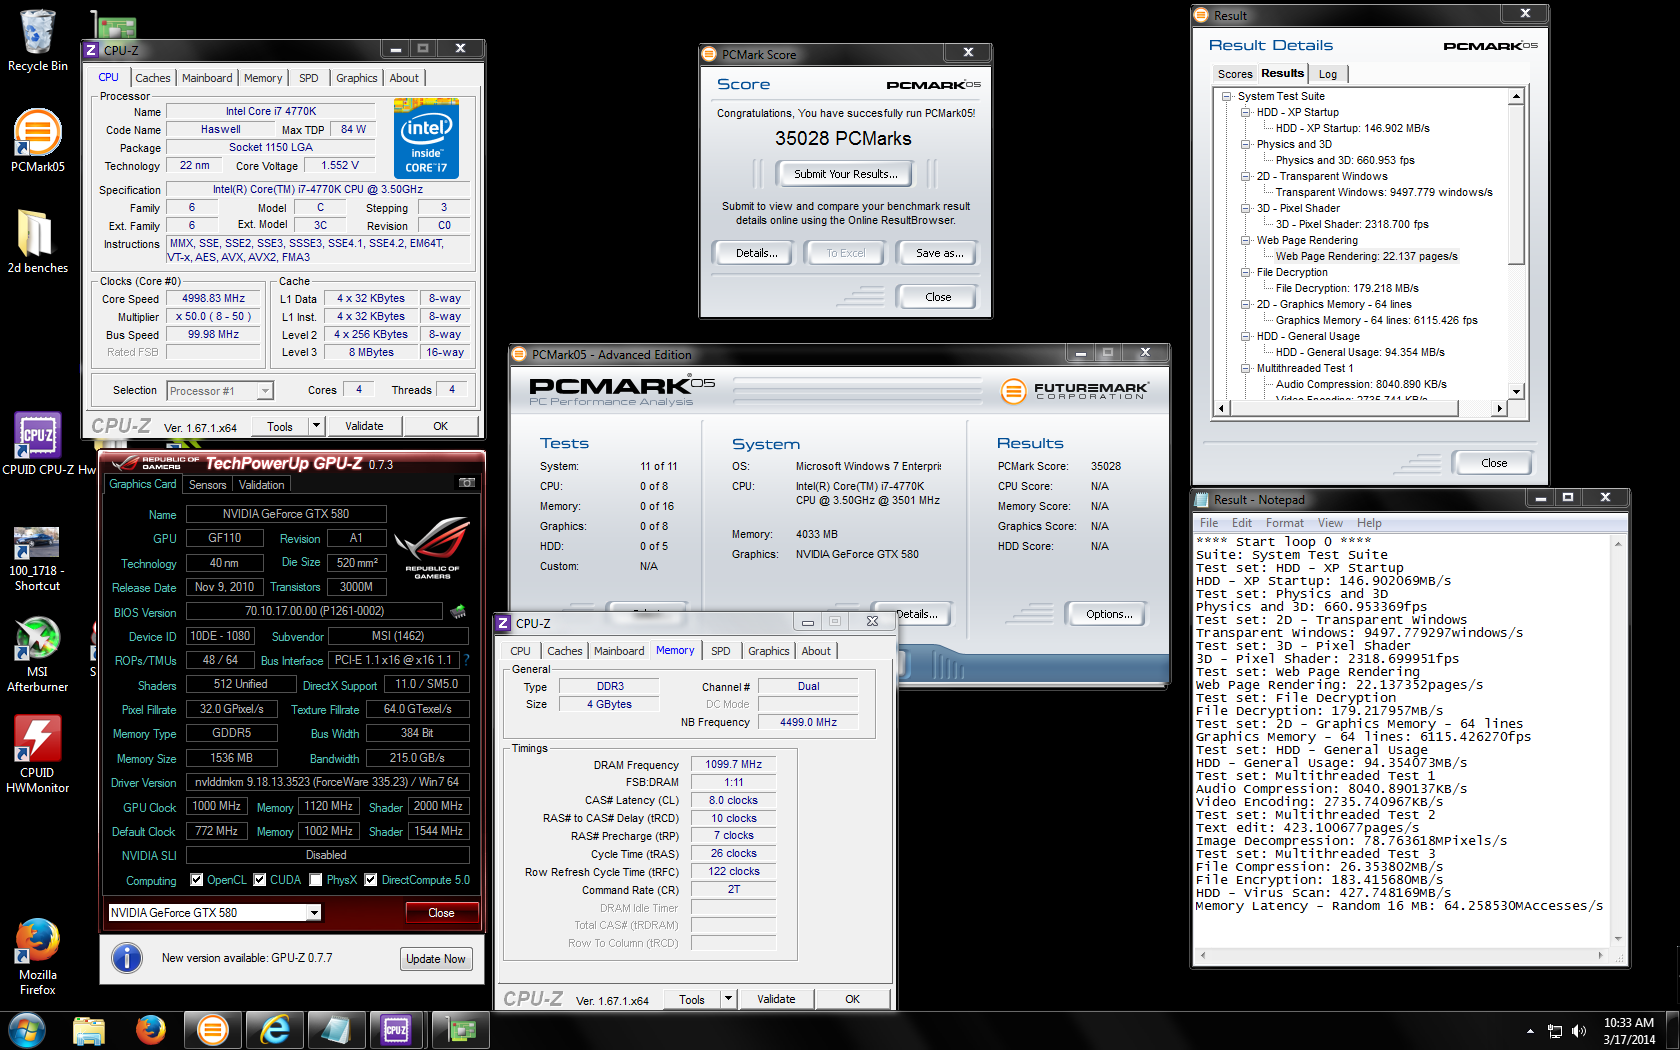1680x1050 pixels.
Task: Open Tools dropdown arrow in top CPU-Z window
Action: pyautogui.click(x=316, y=426)
